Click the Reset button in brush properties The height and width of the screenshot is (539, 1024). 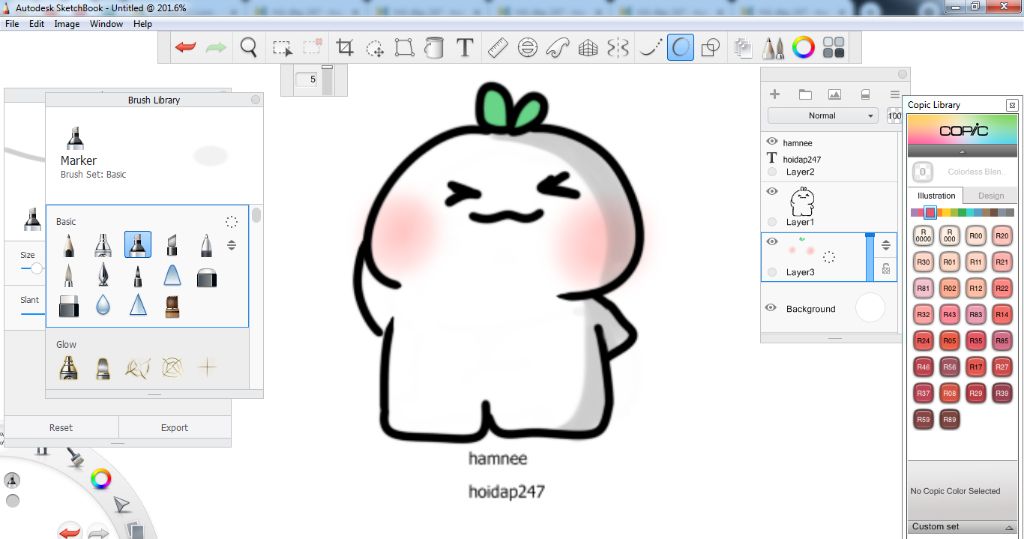[x=61, y=427]
